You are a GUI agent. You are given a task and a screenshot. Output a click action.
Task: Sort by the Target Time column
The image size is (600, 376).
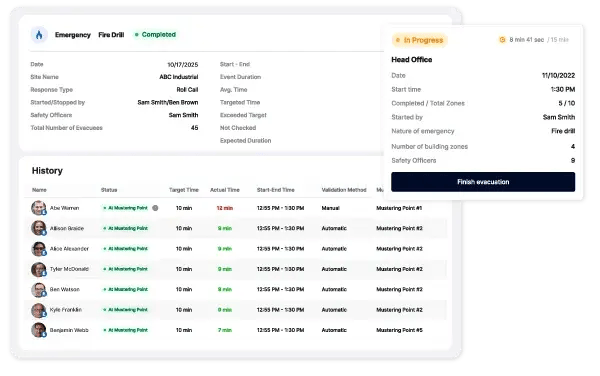coord(184,190)
